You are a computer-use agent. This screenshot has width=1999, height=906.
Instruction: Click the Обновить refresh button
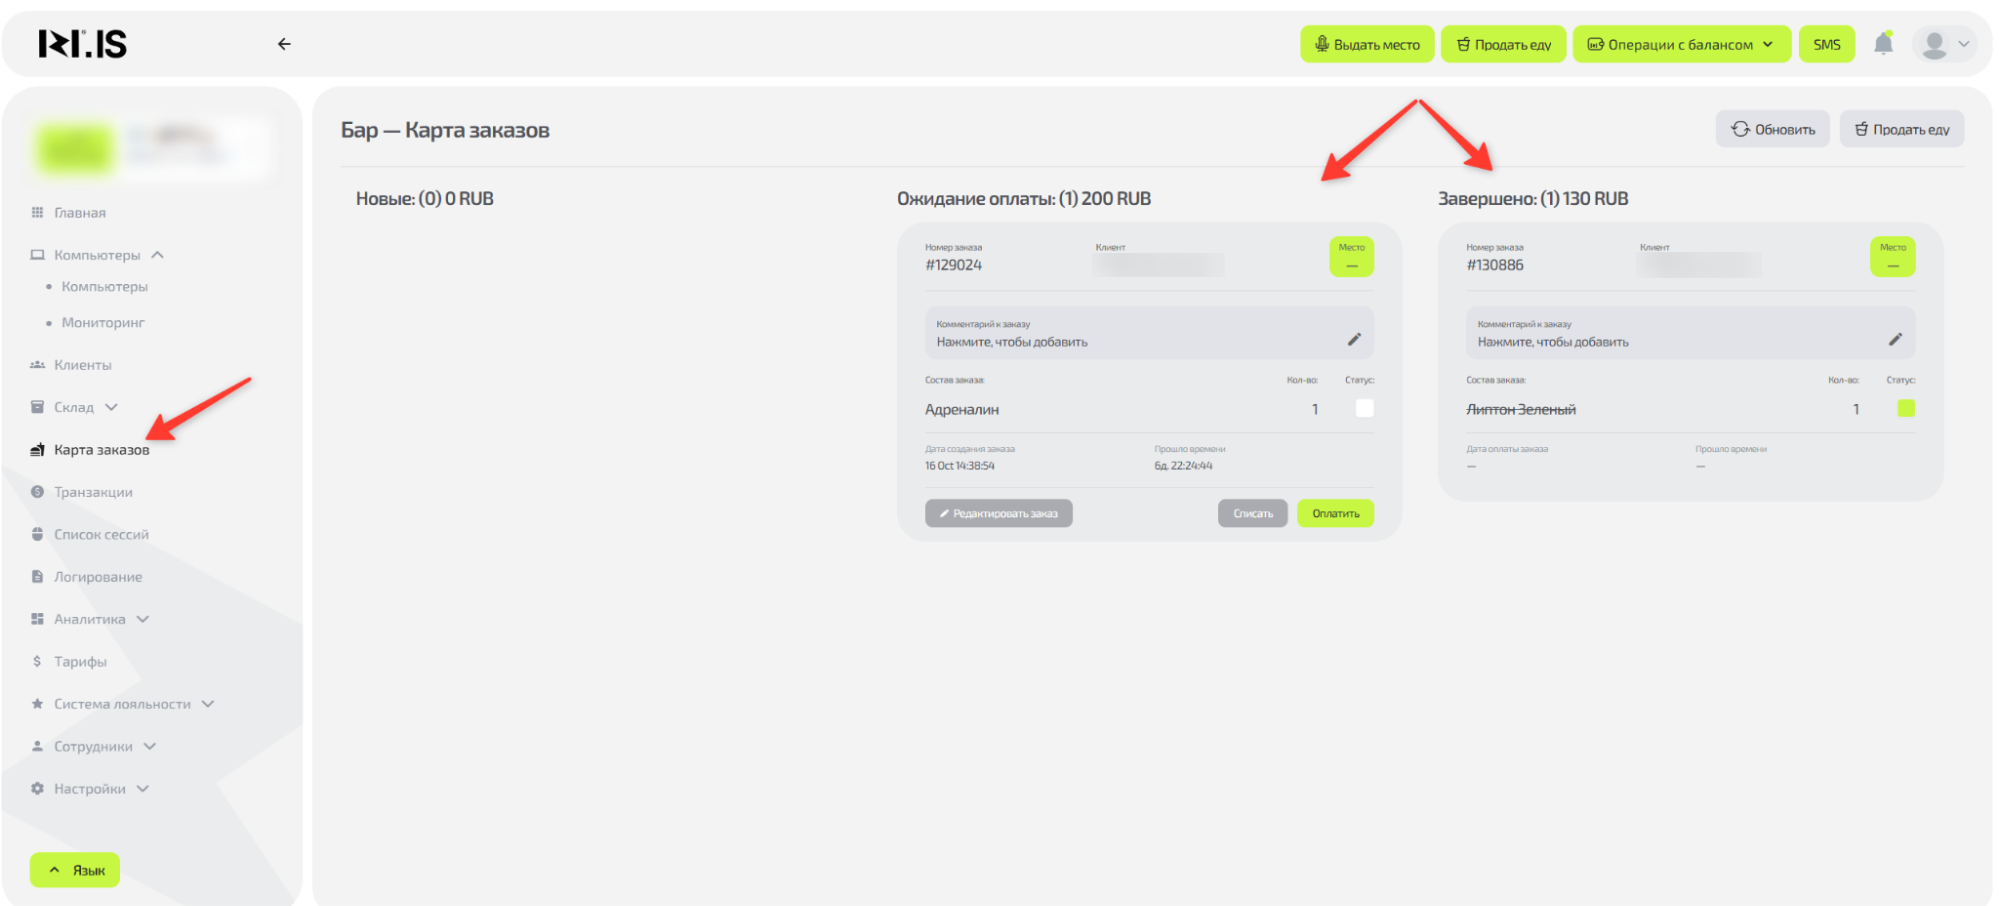coord(1772,129)
